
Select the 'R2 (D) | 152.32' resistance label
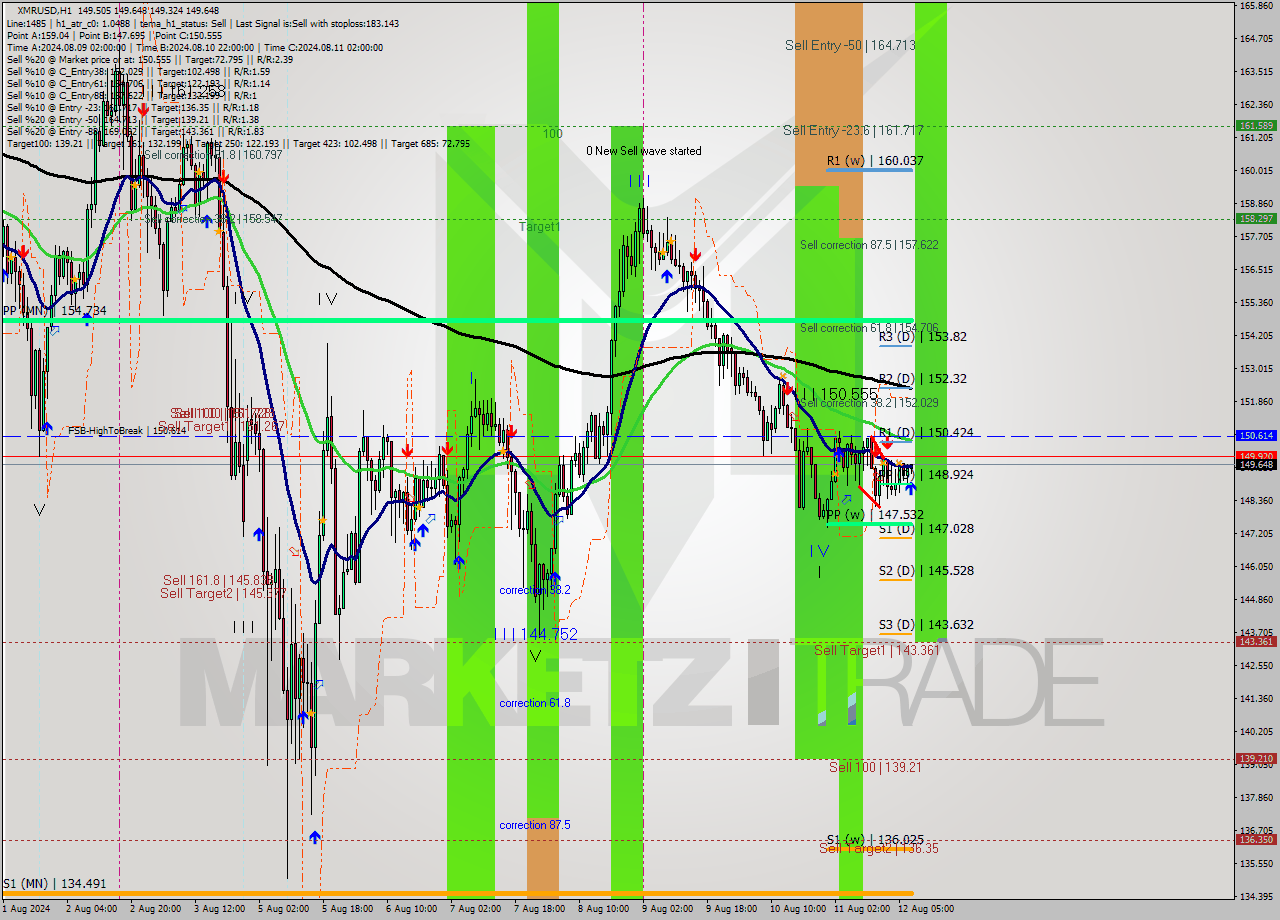click(x=923, y=379)
